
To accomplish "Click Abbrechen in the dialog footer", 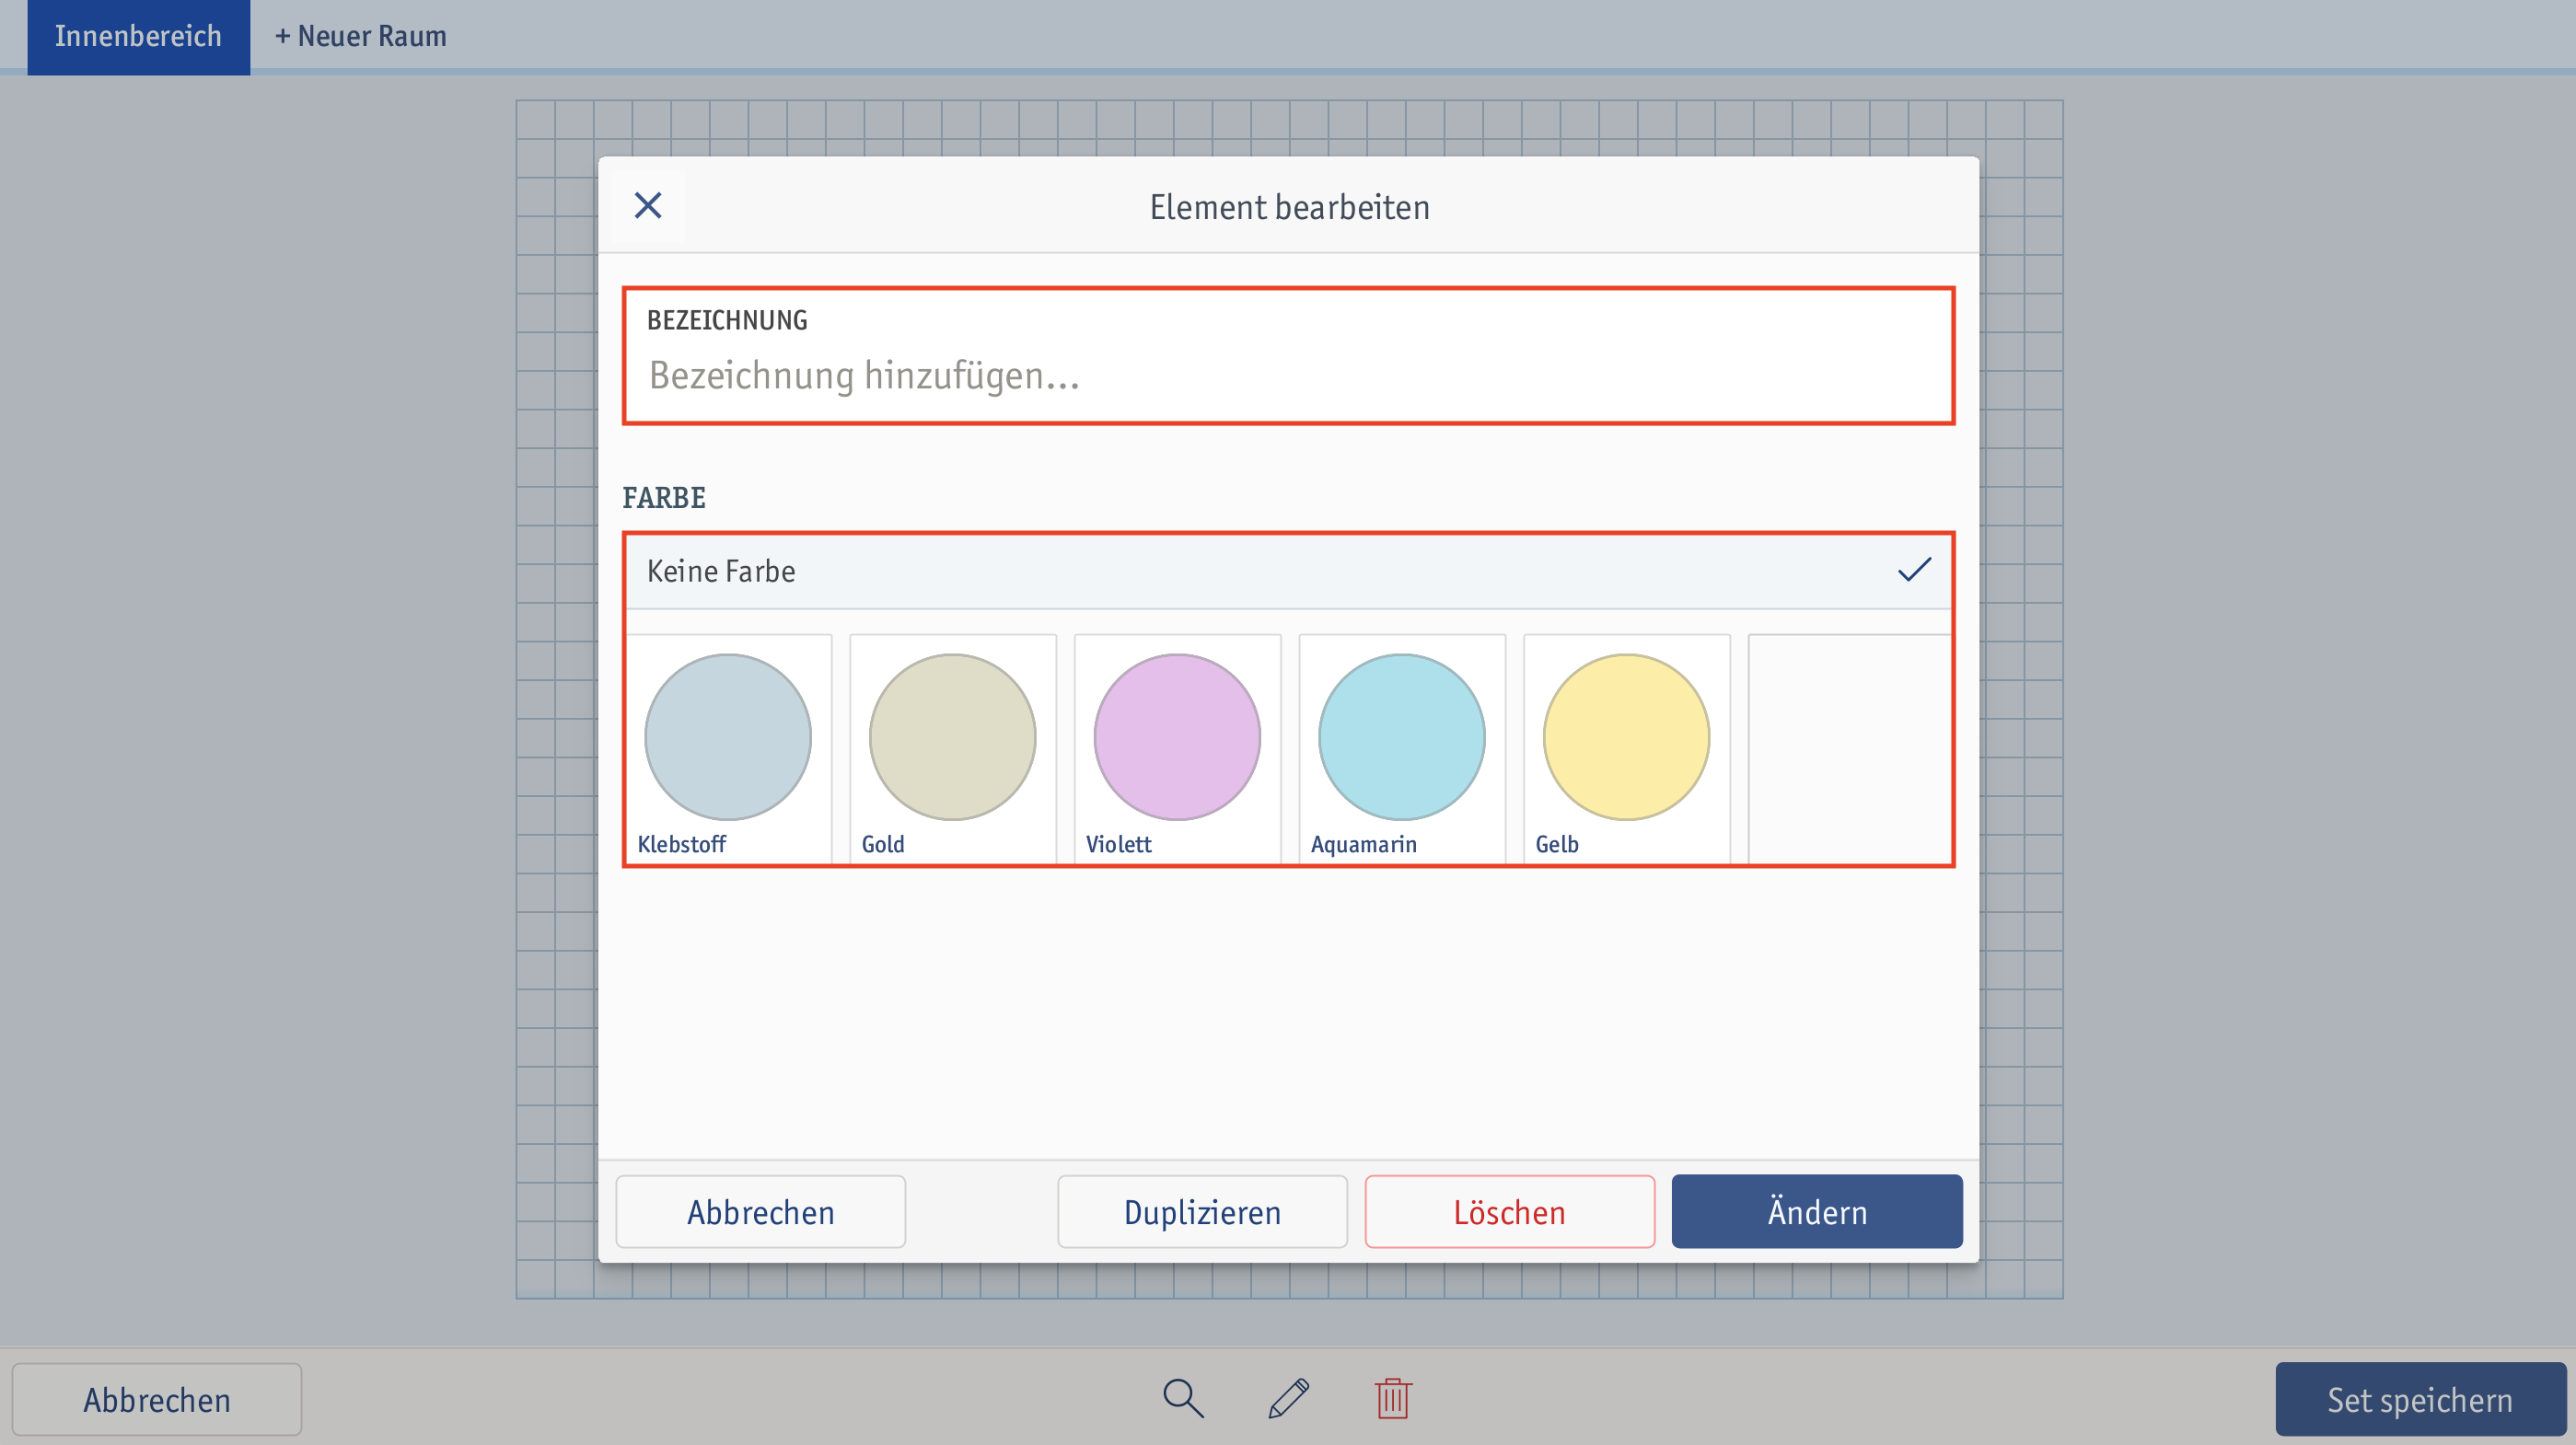I will (x=761, y=1212).
